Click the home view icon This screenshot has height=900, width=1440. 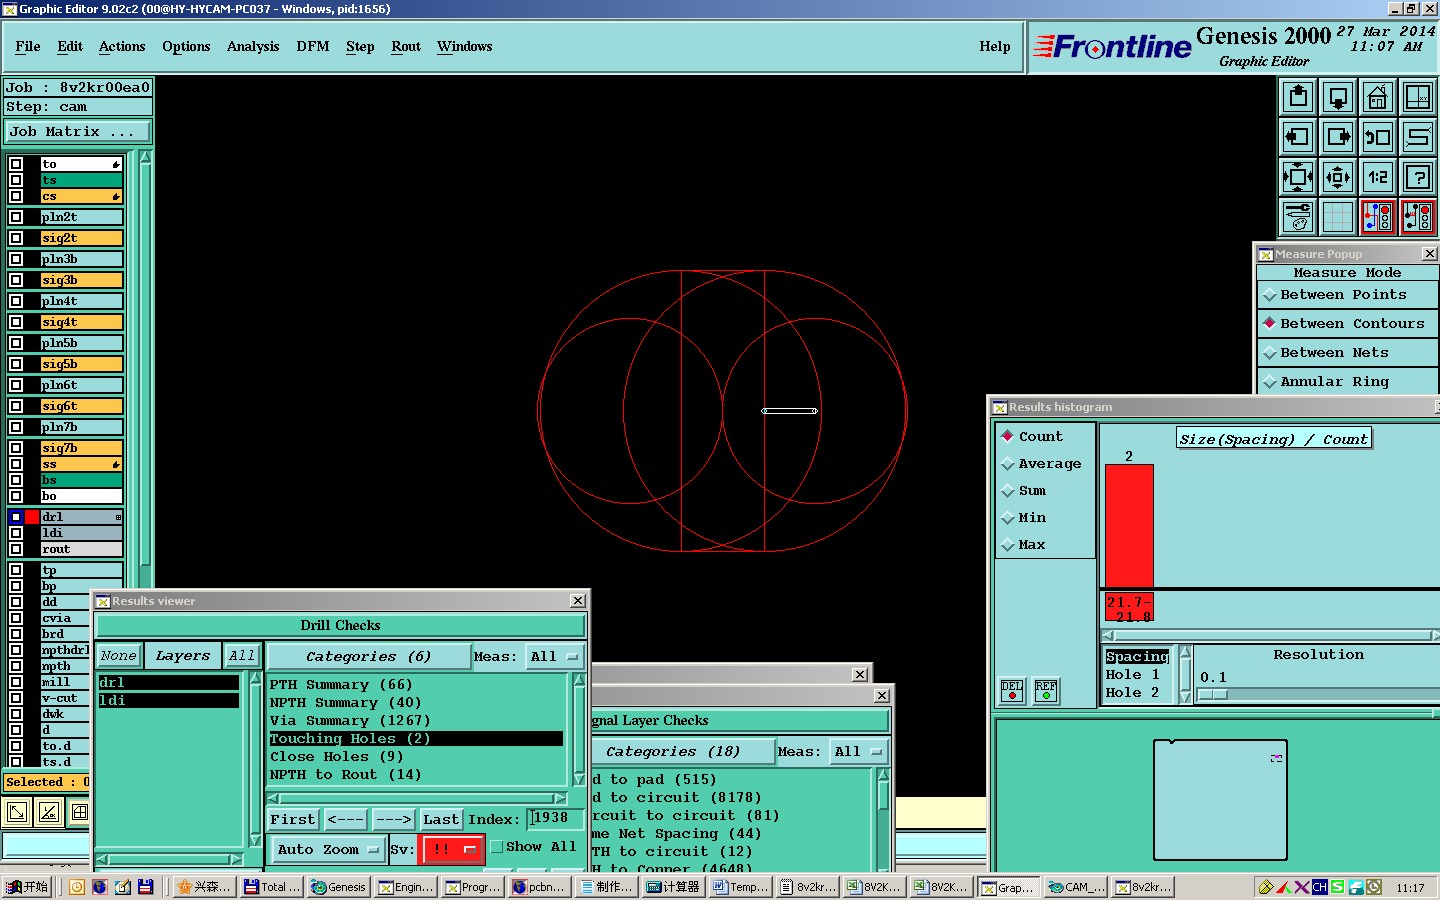click(x=1377, y=97)
